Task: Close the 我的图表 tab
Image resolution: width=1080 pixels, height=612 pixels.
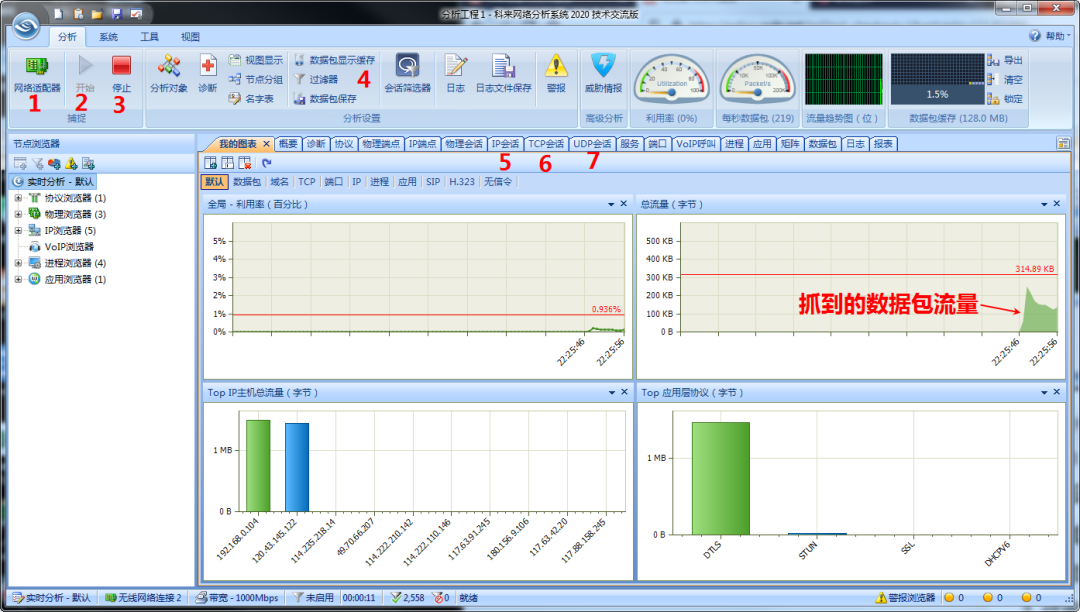Action: (x=267, y=144)
